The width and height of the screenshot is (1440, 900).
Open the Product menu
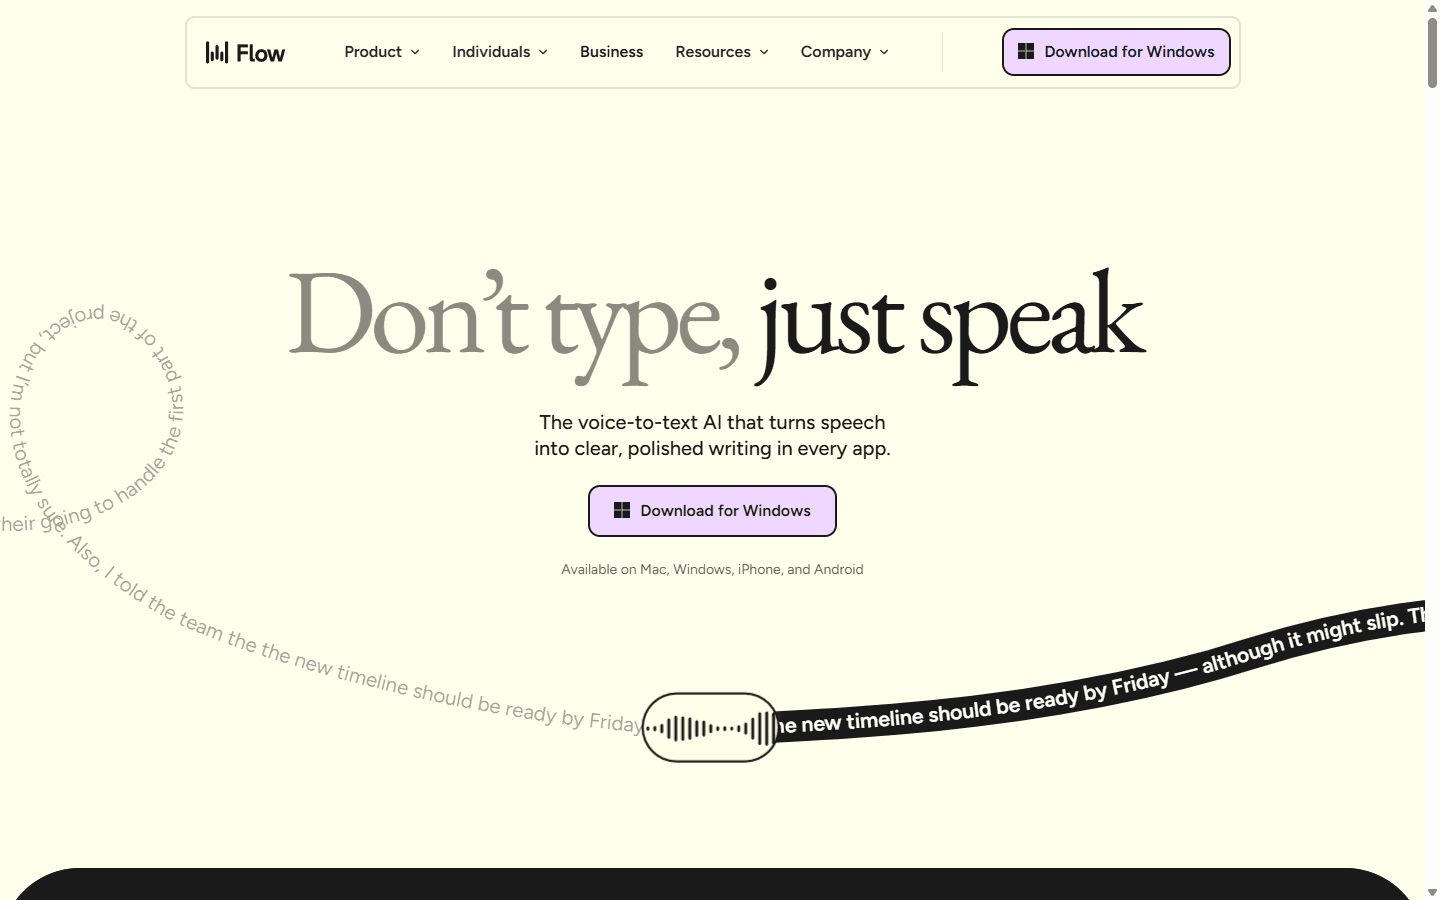coord(382,52)
